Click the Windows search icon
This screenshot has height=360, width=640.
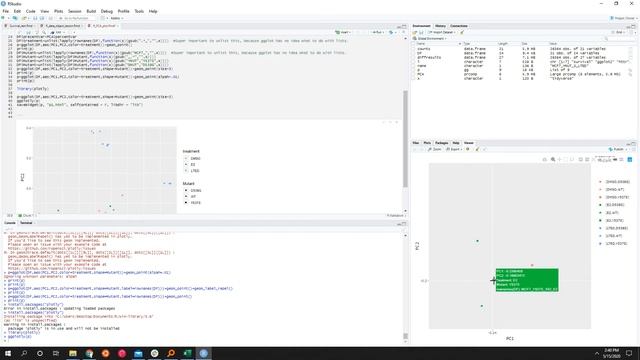(24, 353)
